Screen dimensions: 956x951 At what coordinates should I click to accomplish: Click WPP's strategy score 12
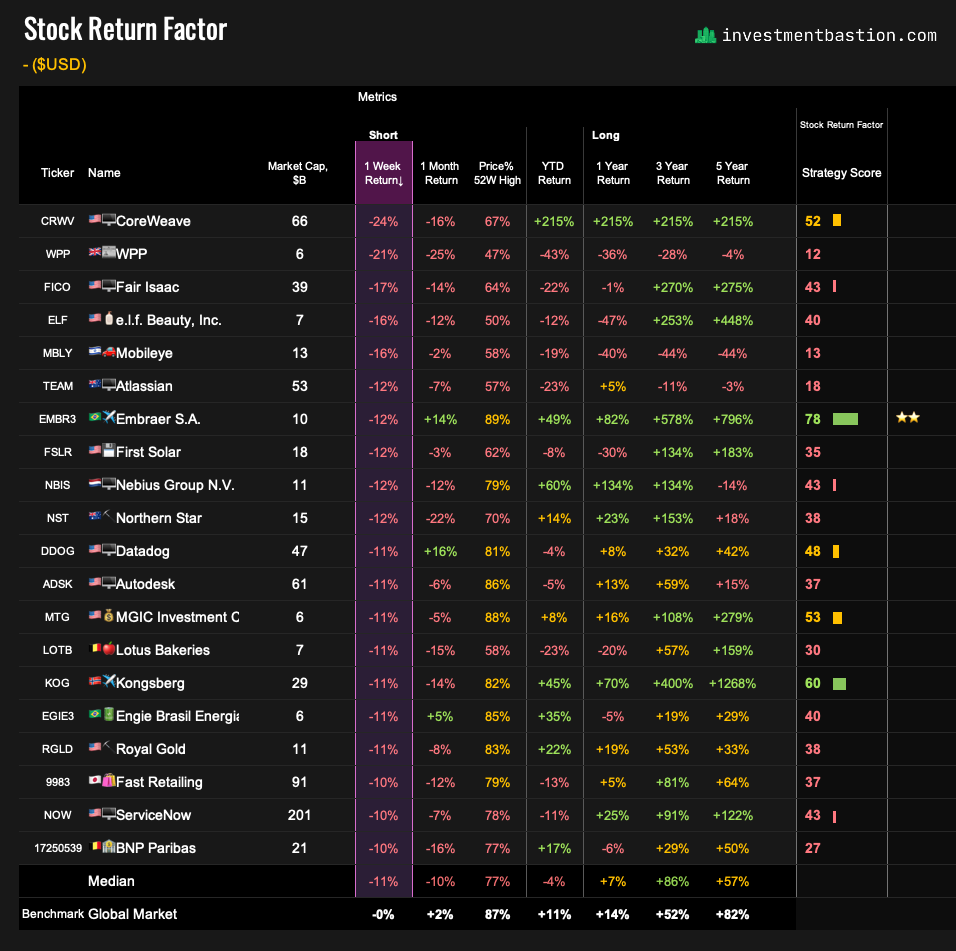[x=813, y=254]
